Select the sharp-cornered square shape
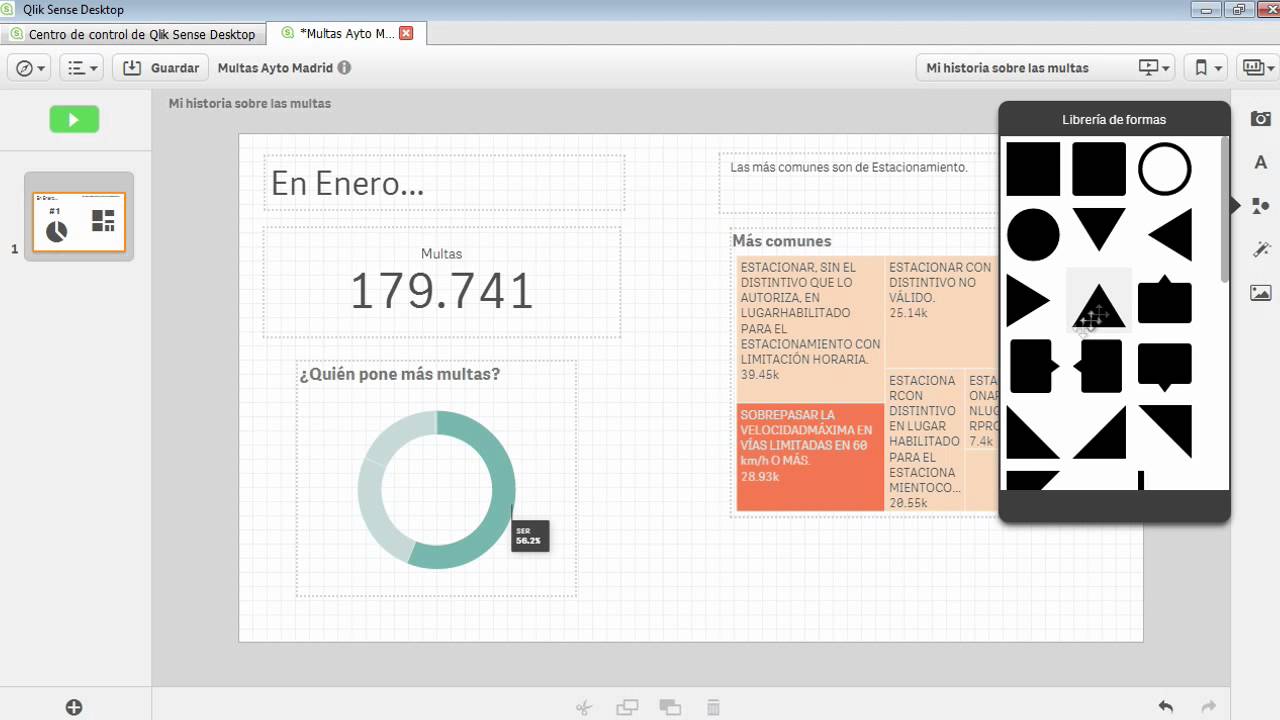 click(x=1033, y=169)
